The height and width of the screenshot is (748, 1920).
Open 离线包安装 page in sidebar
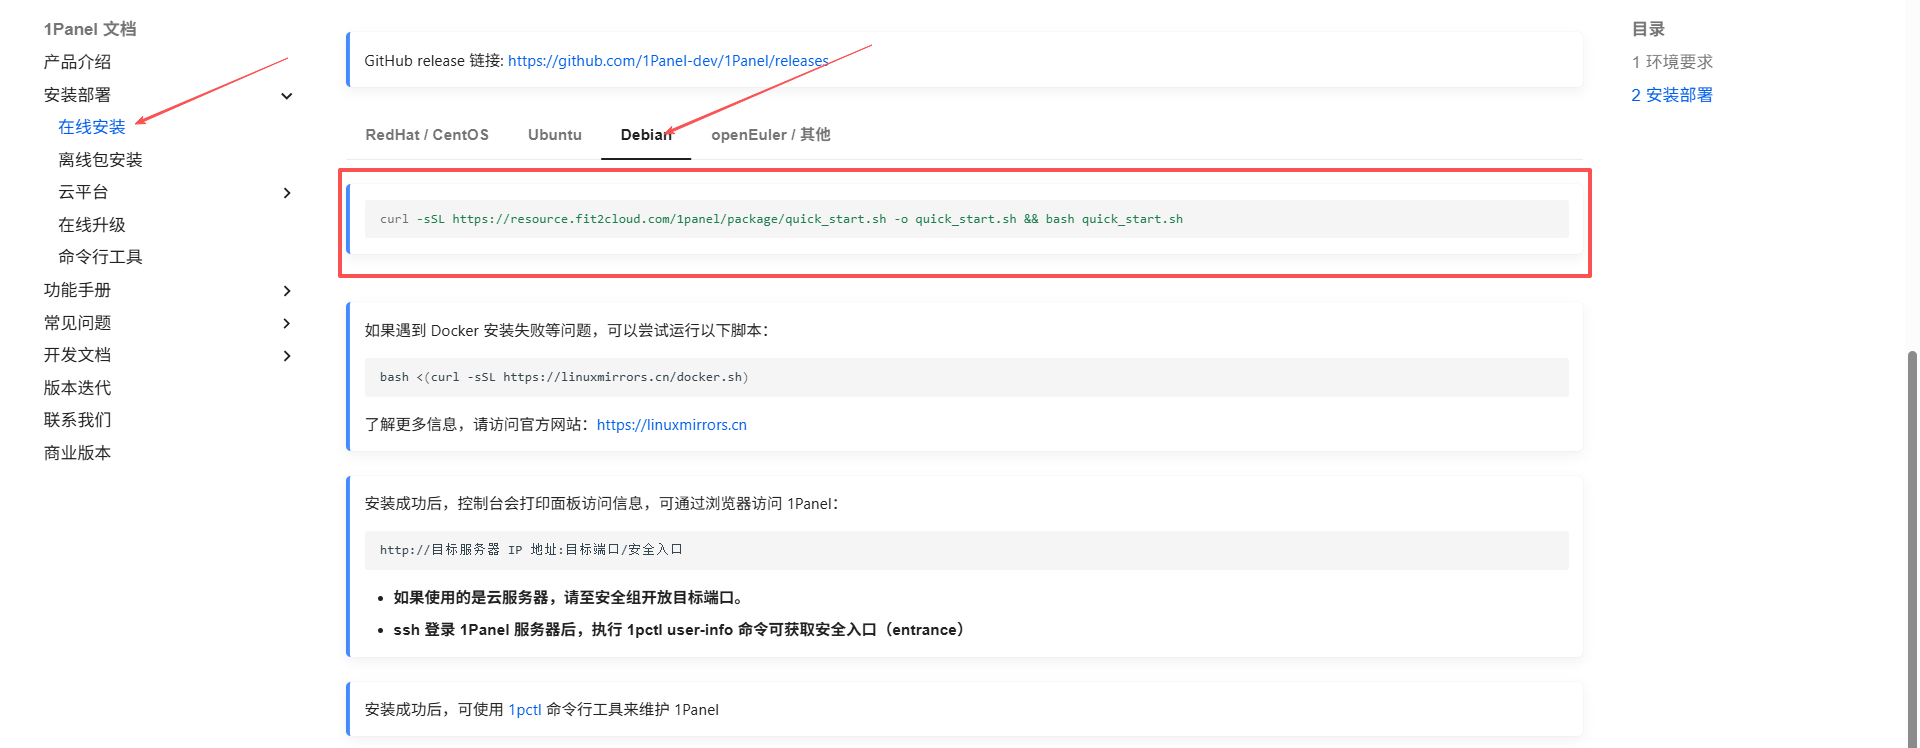100,160
